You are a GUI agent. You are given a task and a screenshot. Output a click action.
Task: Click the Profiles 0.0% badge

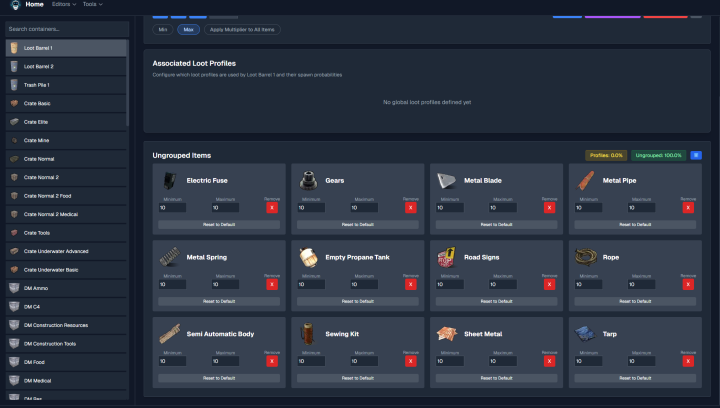606,155
